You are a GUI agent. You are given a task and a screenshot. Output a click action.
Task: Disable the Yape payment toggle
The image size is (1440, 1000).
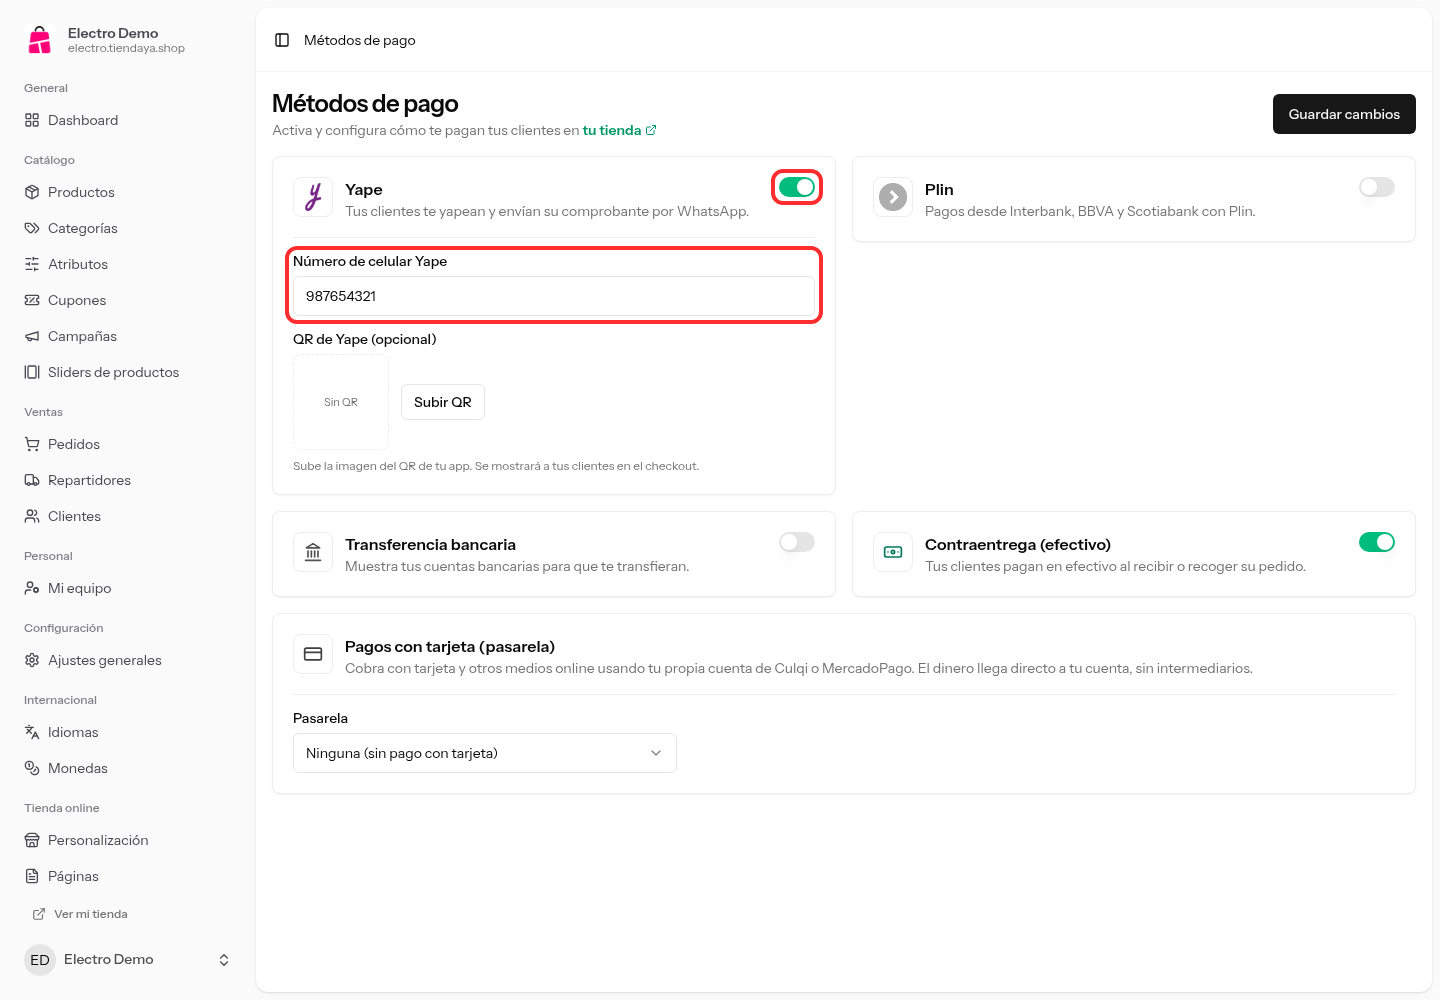coord(797,187)
